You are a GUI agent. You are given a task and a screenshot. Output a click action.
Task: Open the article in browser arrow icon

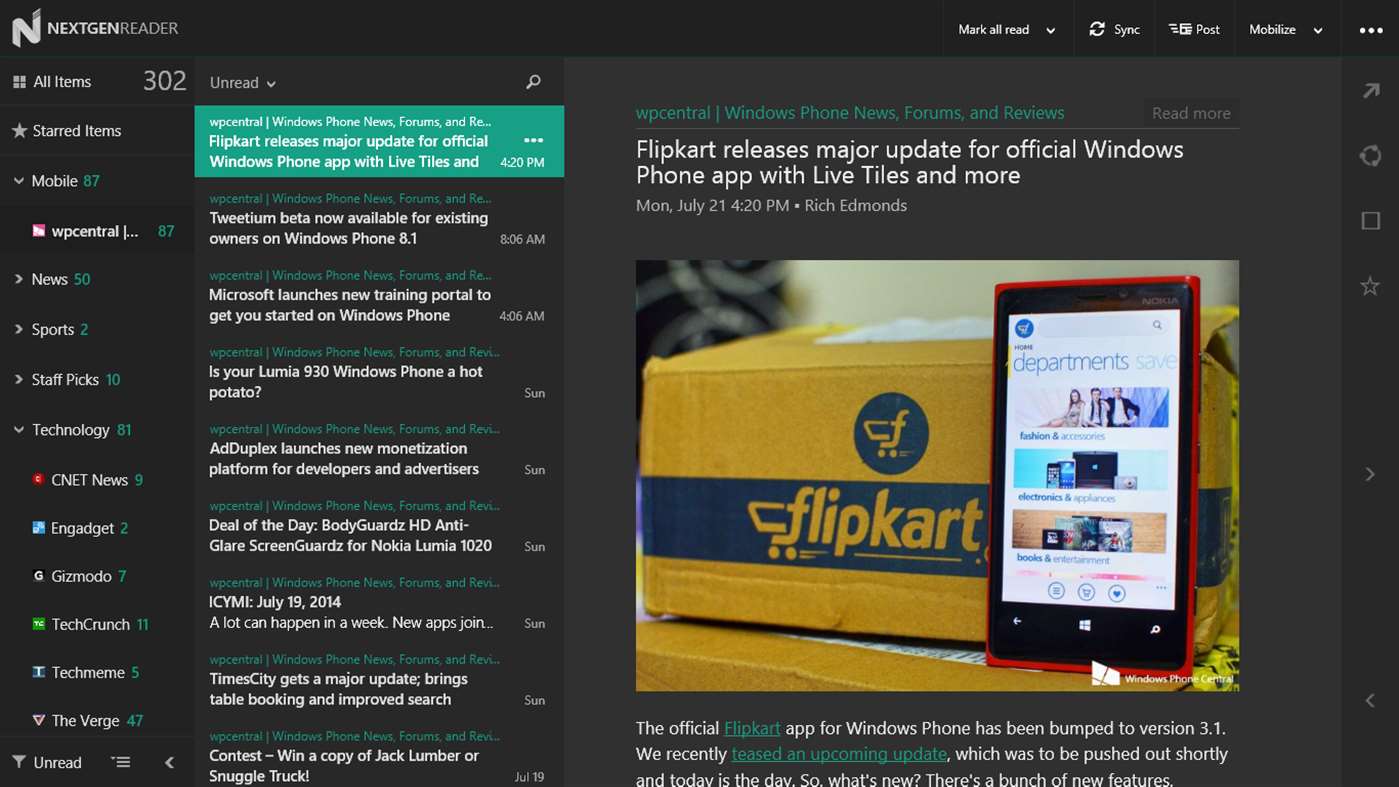coord(1370,91)
